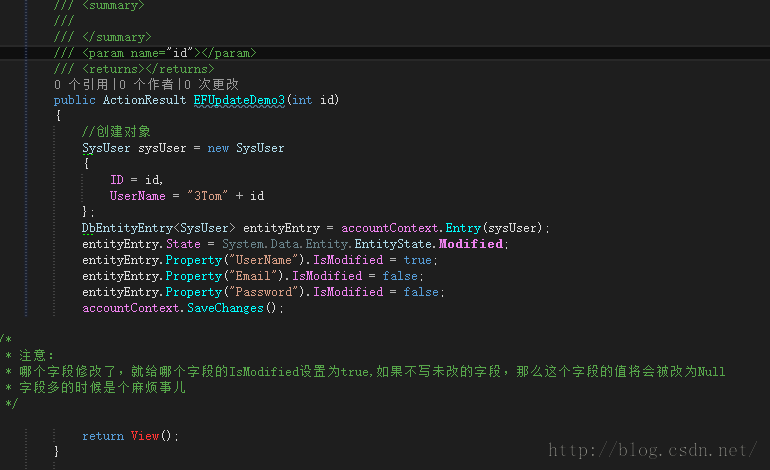Screen dimensions: 770x470
Task: Click the "false" value on the Password line
Action: pos(421,292)
